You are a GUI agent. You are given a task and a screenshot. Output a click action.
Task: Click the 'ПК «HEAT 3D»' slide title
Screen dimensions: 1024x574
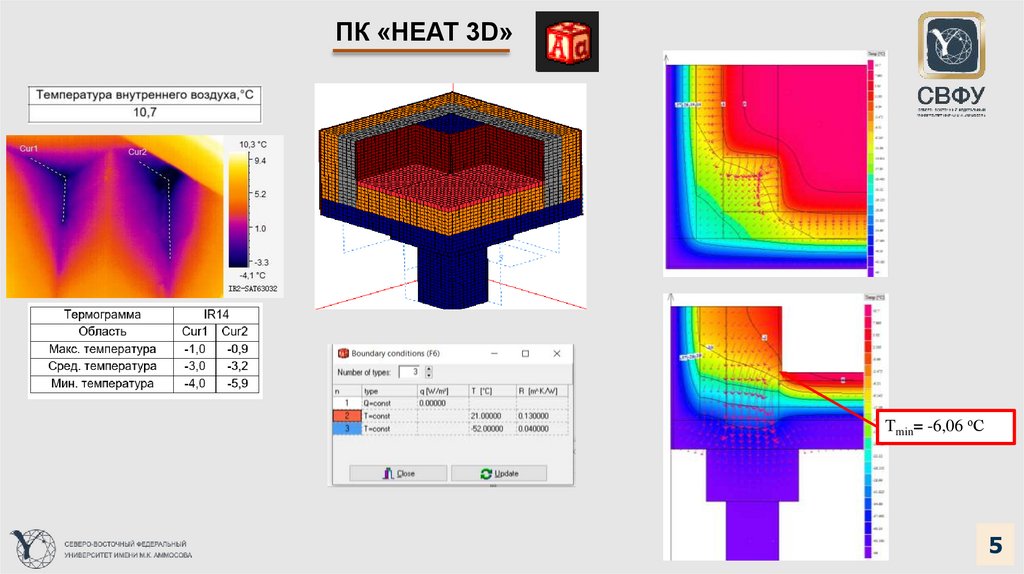pos(423,32)
